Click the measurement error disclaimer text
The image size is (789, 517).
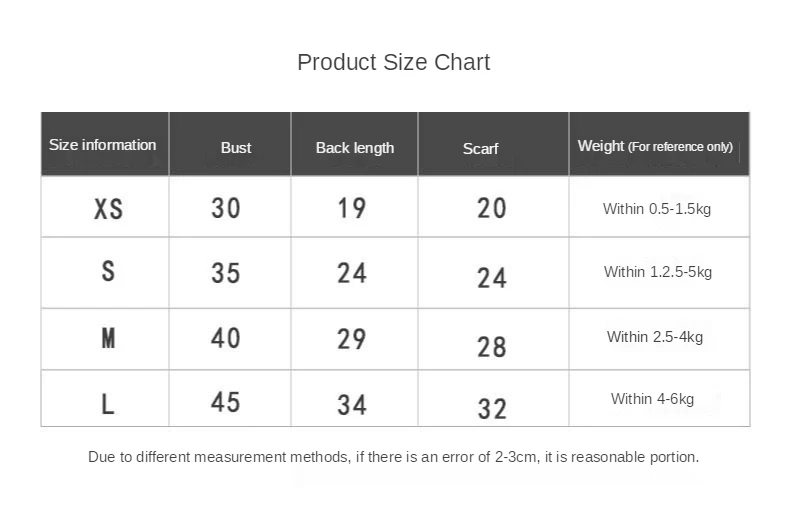coord(393,457)
